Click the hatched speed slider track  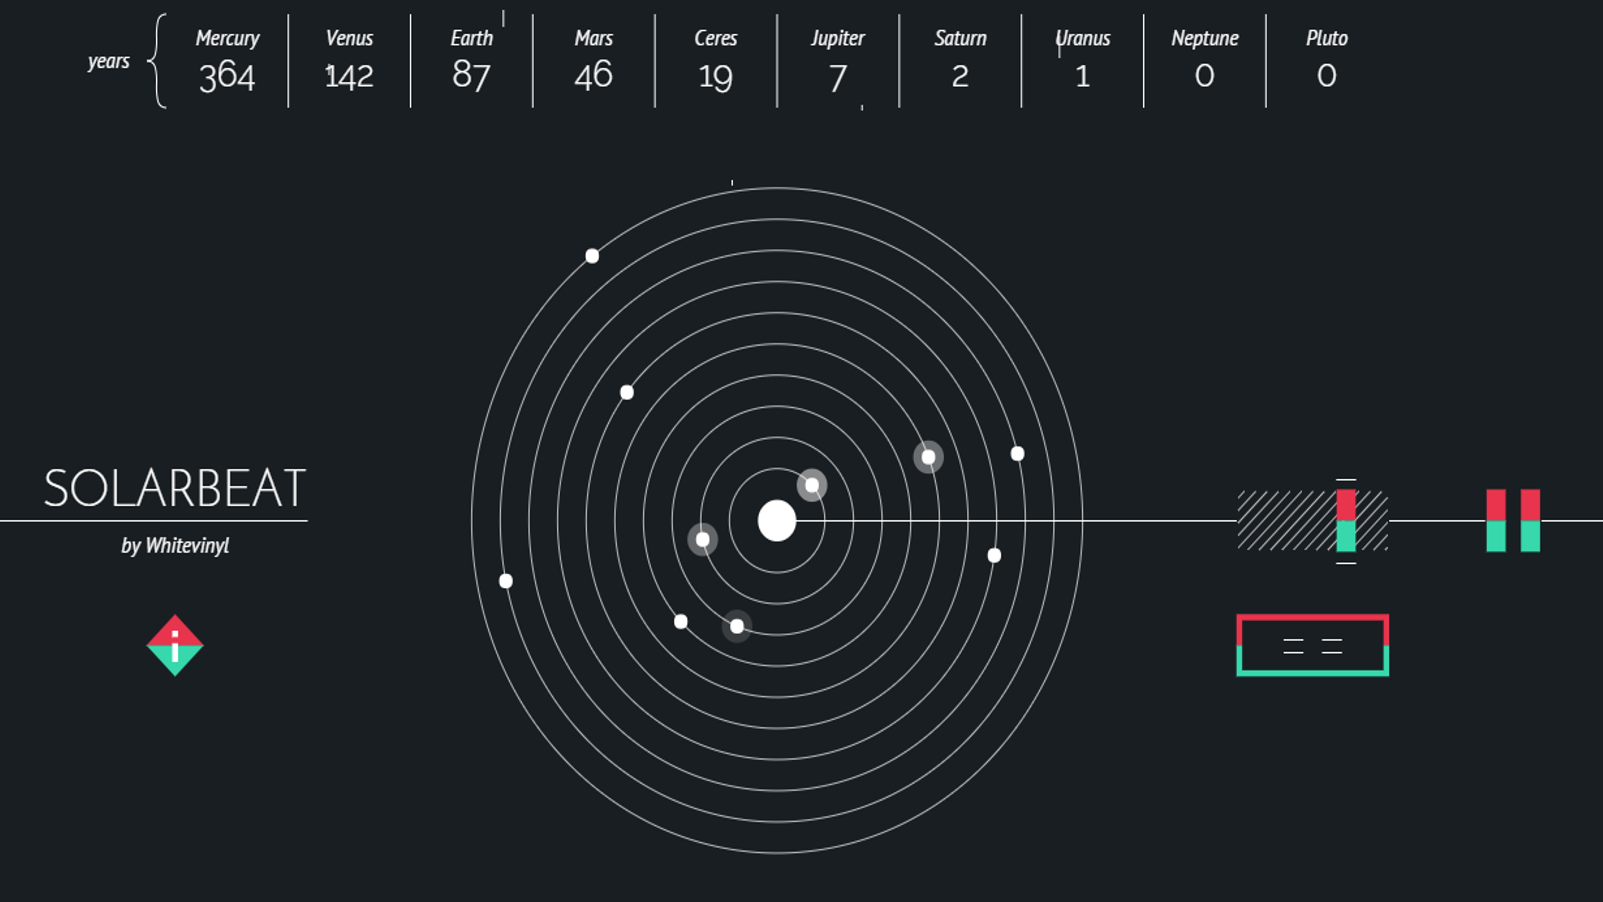pyautogui.click(x=1312, y=521)
